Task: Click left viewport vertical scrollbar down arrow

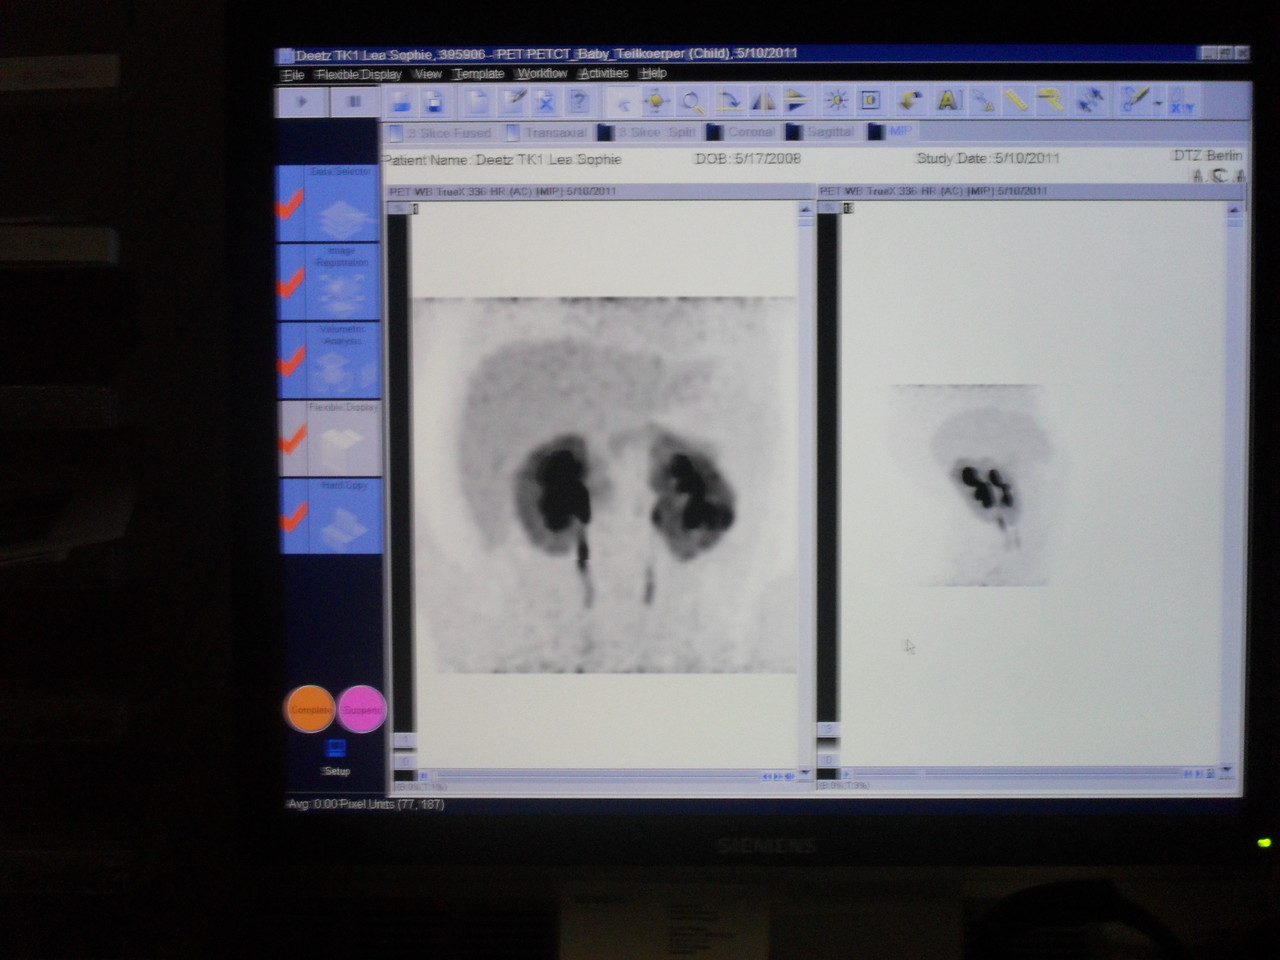Action: click(x=805, y=773)
